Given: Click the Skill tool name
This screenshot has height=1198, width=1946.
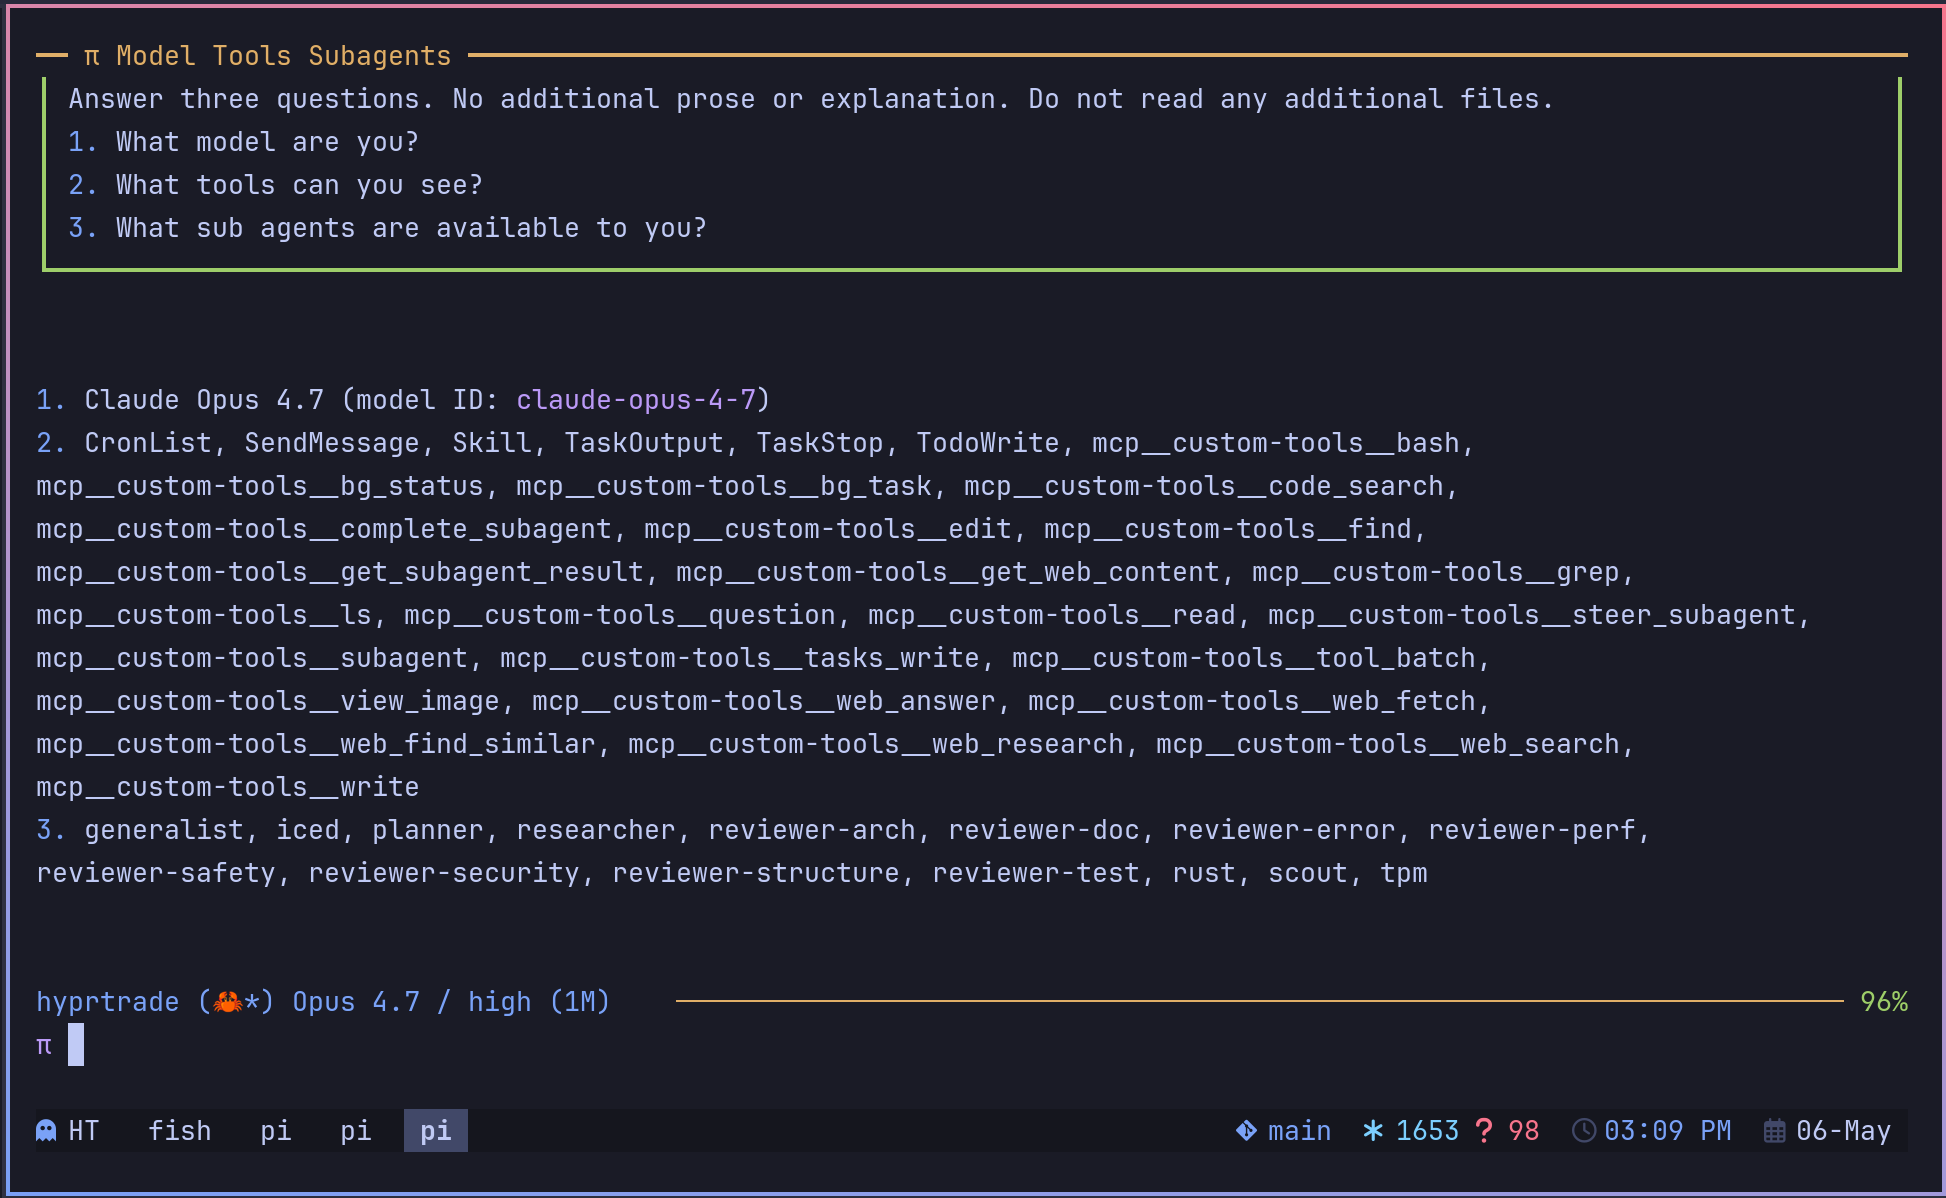Looking at the screenshot, I should [x=492, y=443].
